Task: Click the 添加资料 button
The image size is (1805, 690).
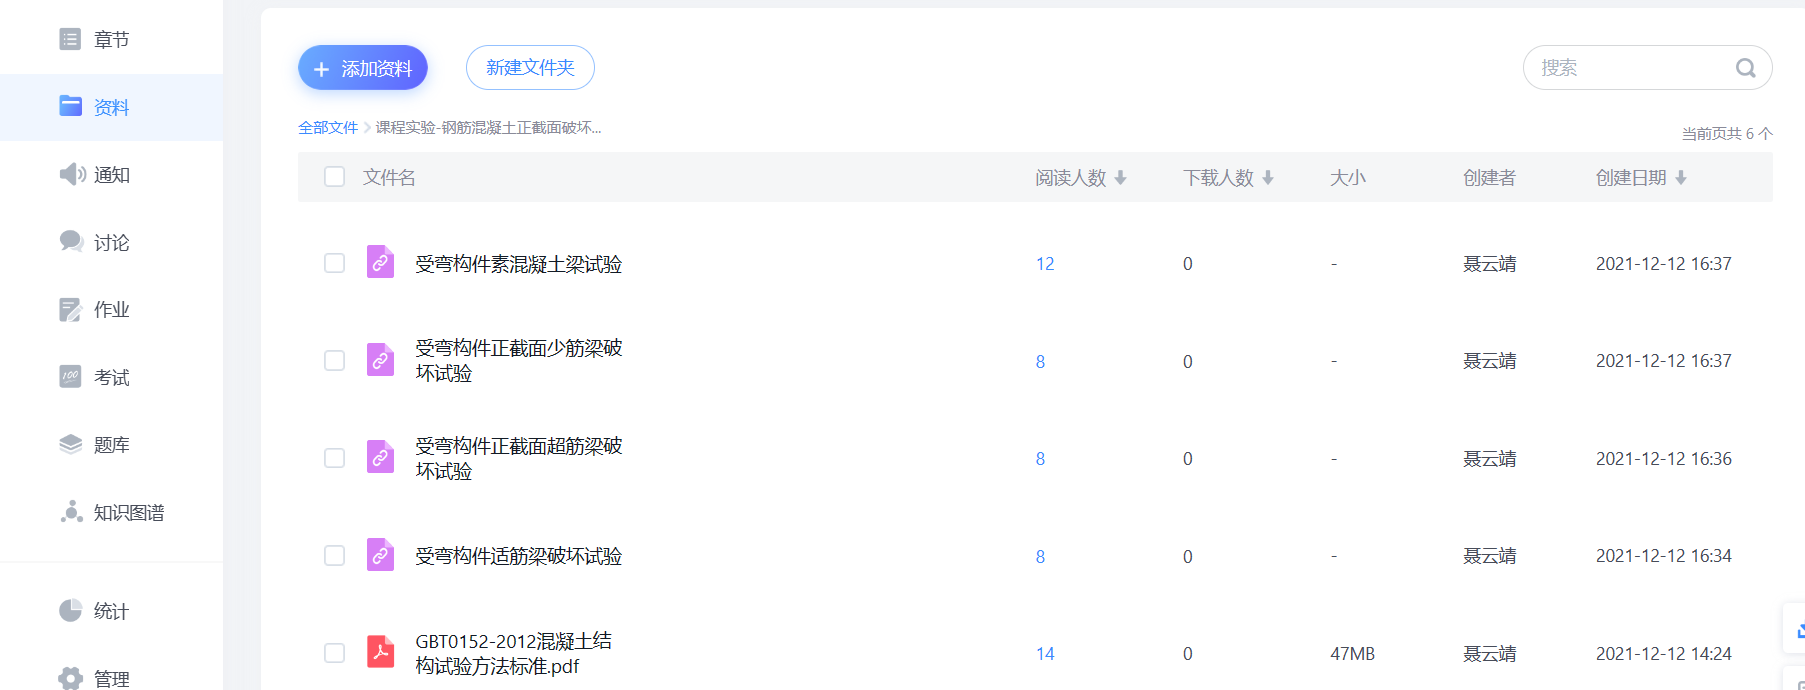Action: click(x=363, y=68)
